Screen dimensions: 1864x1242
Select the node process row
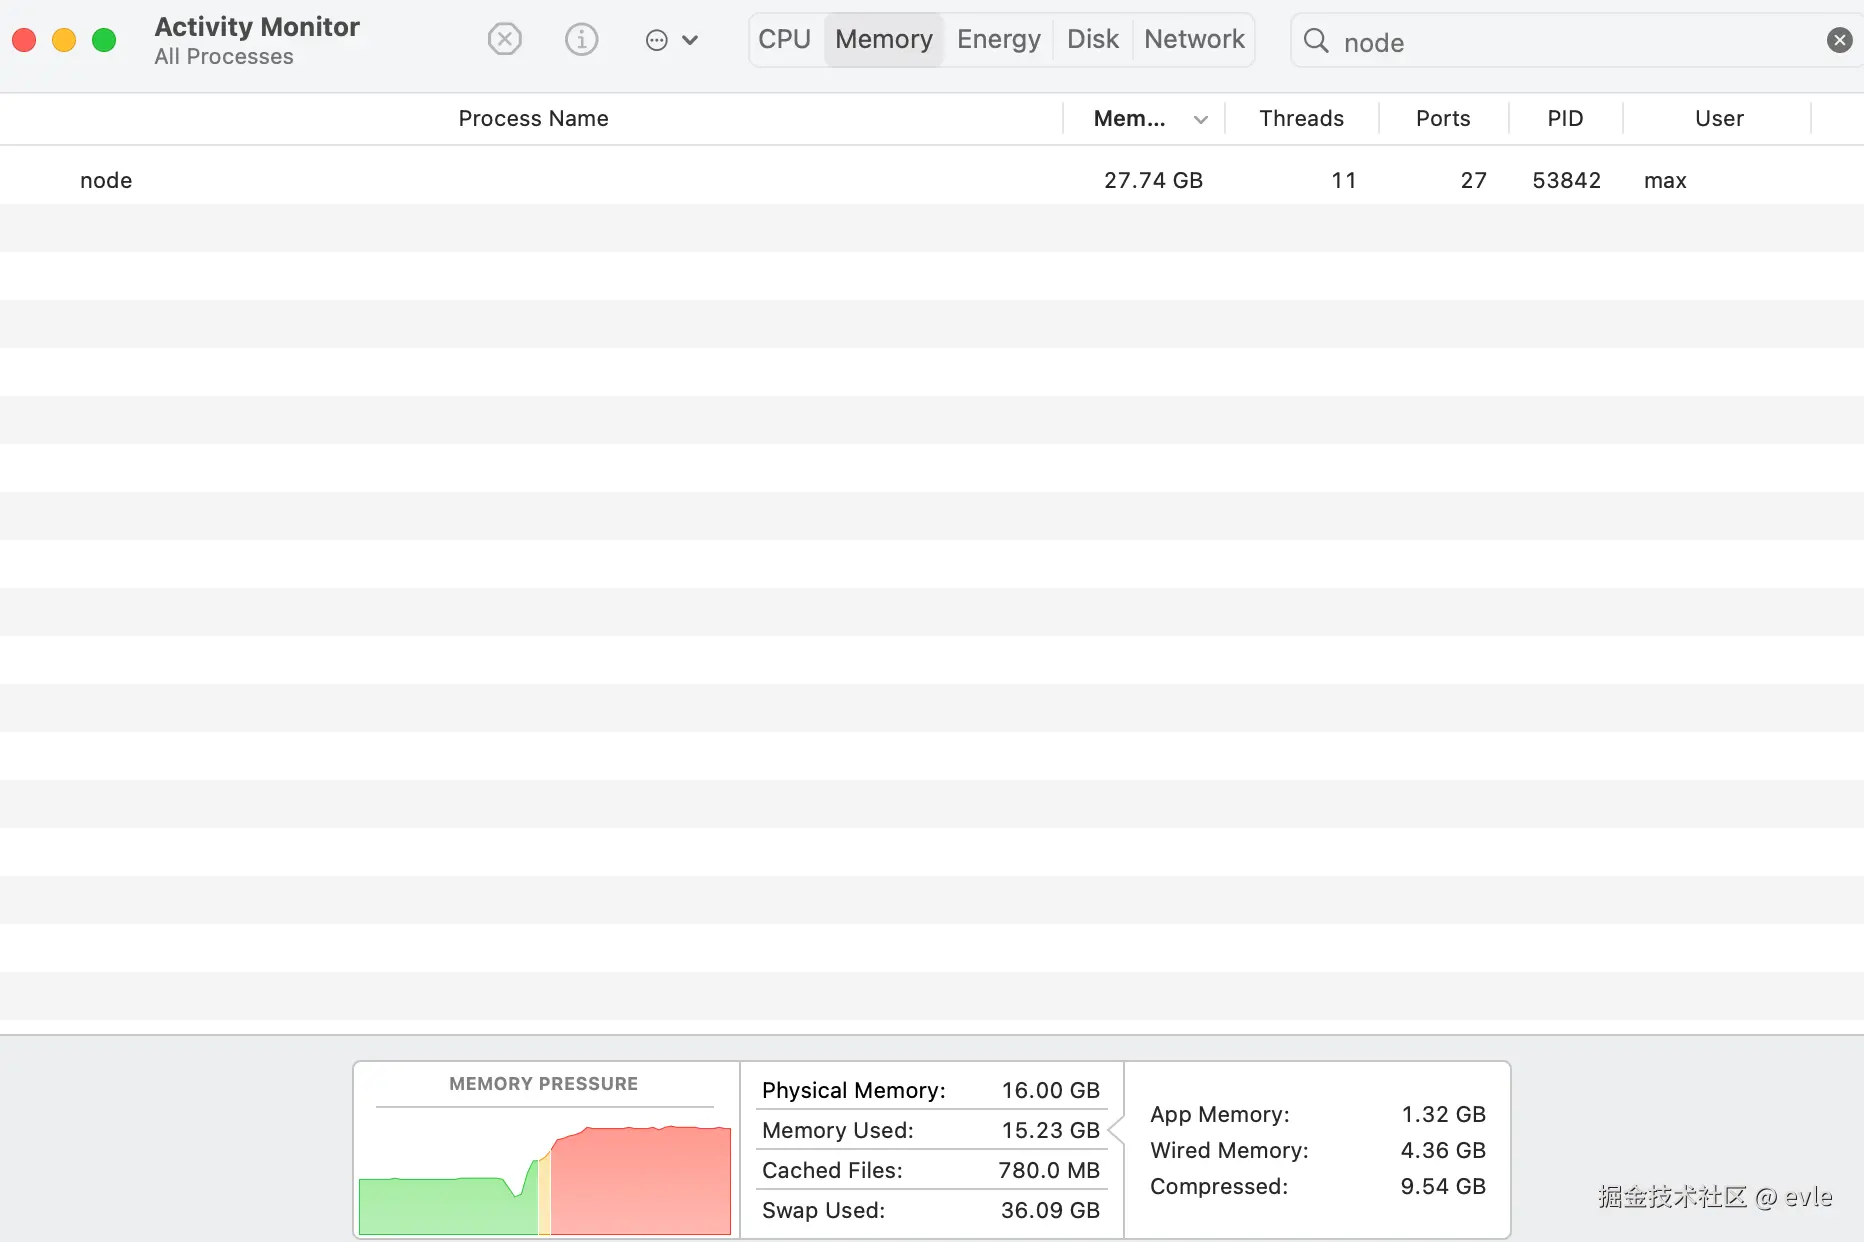coord(932,180)
